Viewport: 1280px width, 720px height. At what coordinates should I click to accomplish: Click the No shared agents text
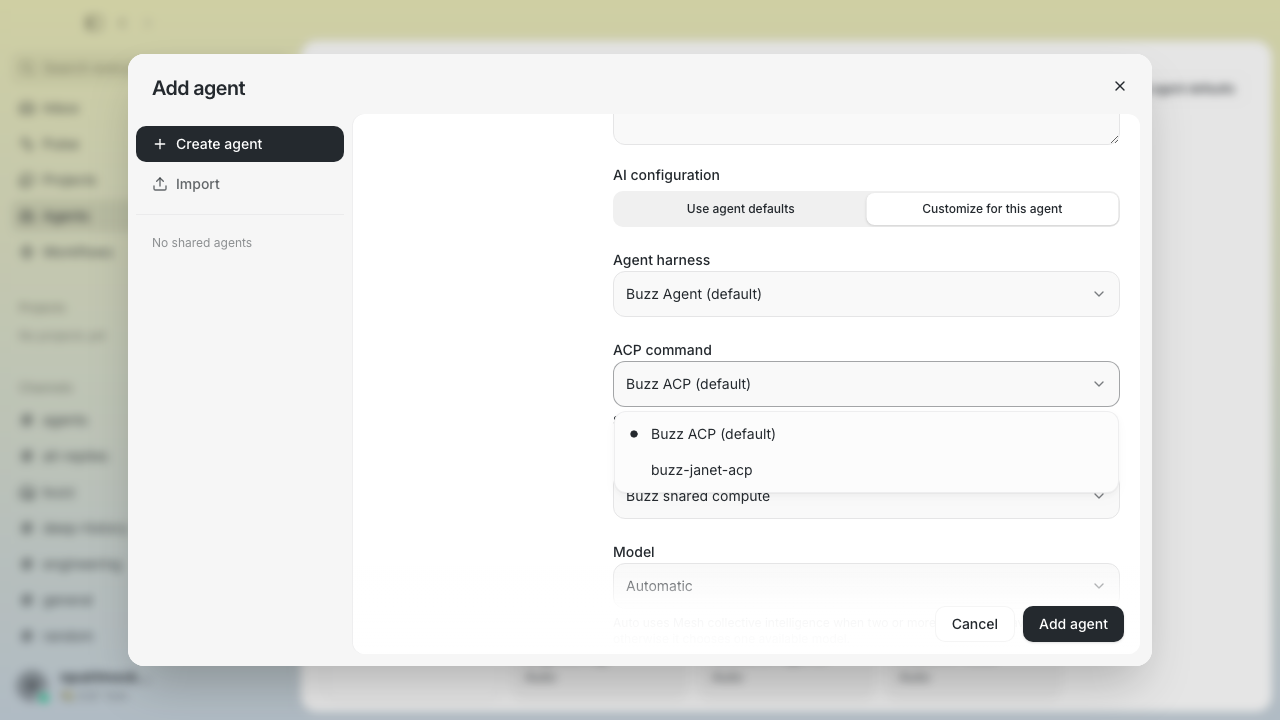202,243
